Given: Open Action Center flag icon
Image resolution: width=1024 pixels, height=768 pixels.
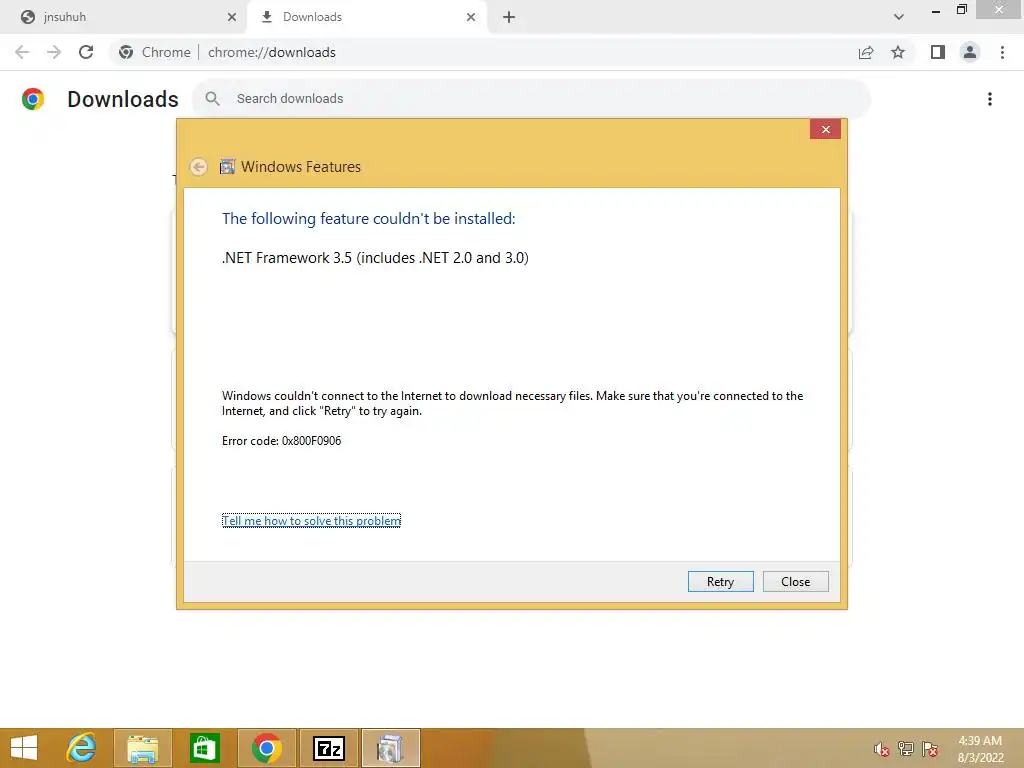Looking at the screenshot, I should (x=930, y=749).
